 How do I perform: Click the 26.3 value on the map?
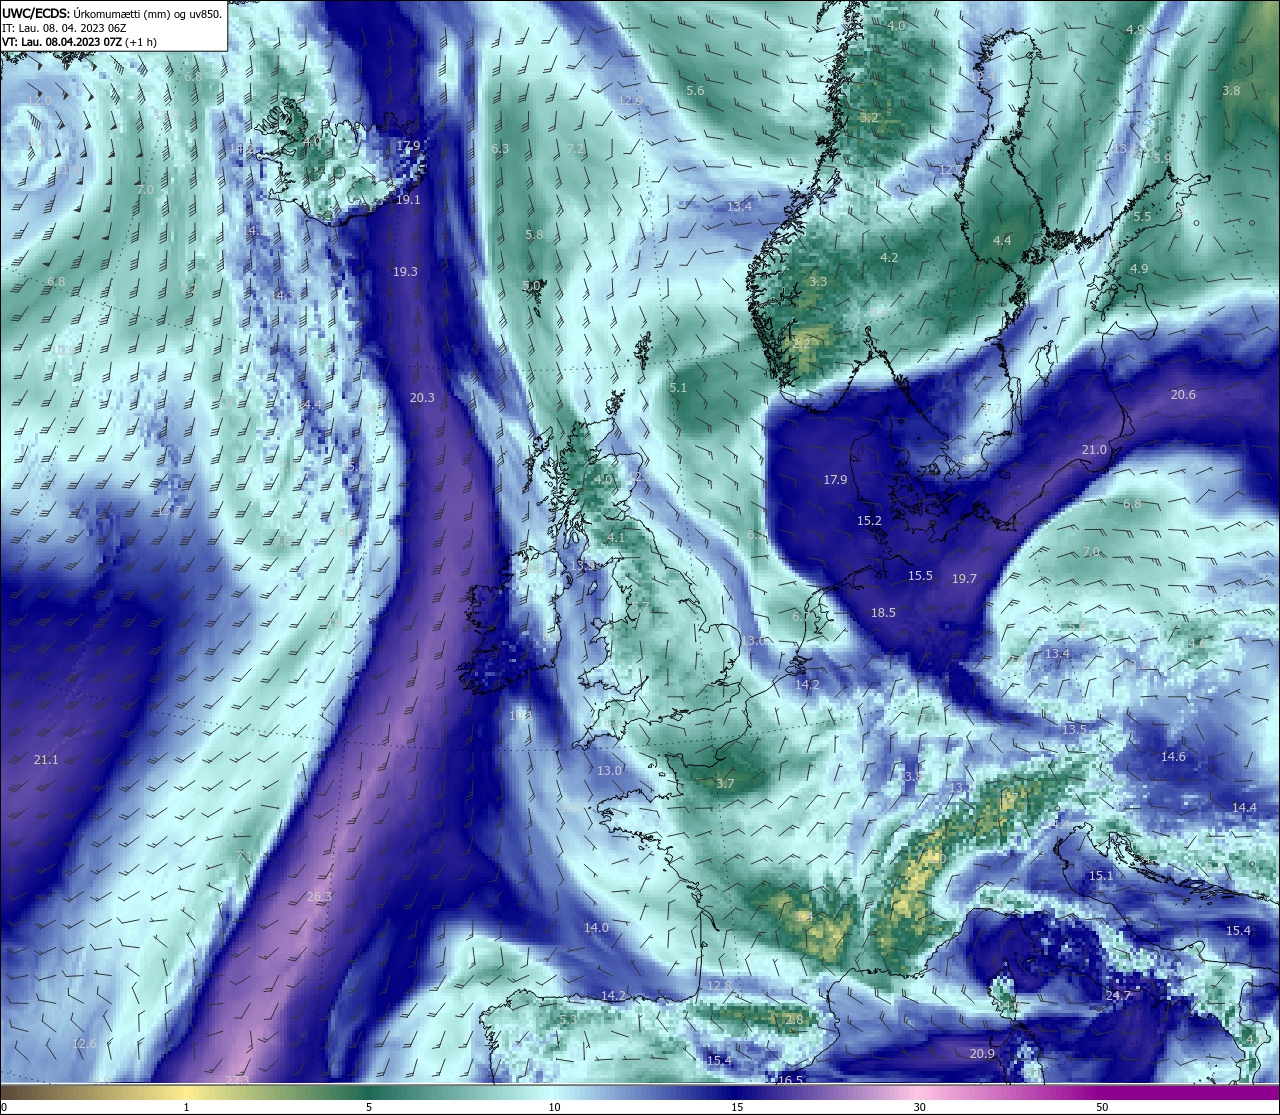(319, 897)
